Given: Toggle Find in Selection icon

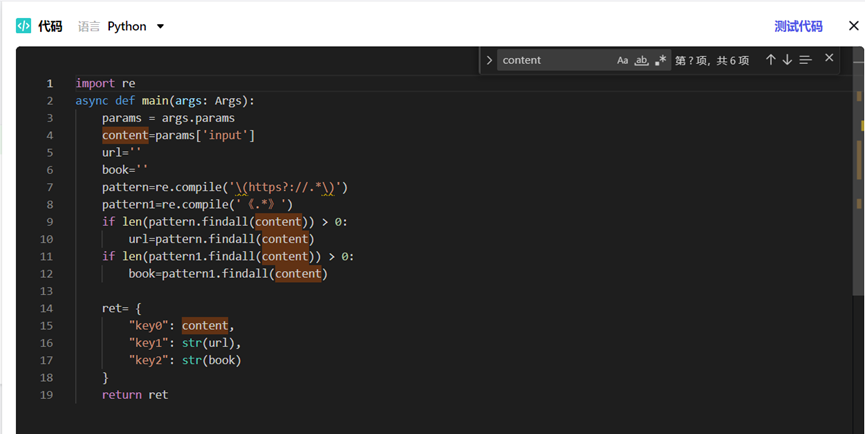Looking at the screenshot, I should click(x=805, y=60).
